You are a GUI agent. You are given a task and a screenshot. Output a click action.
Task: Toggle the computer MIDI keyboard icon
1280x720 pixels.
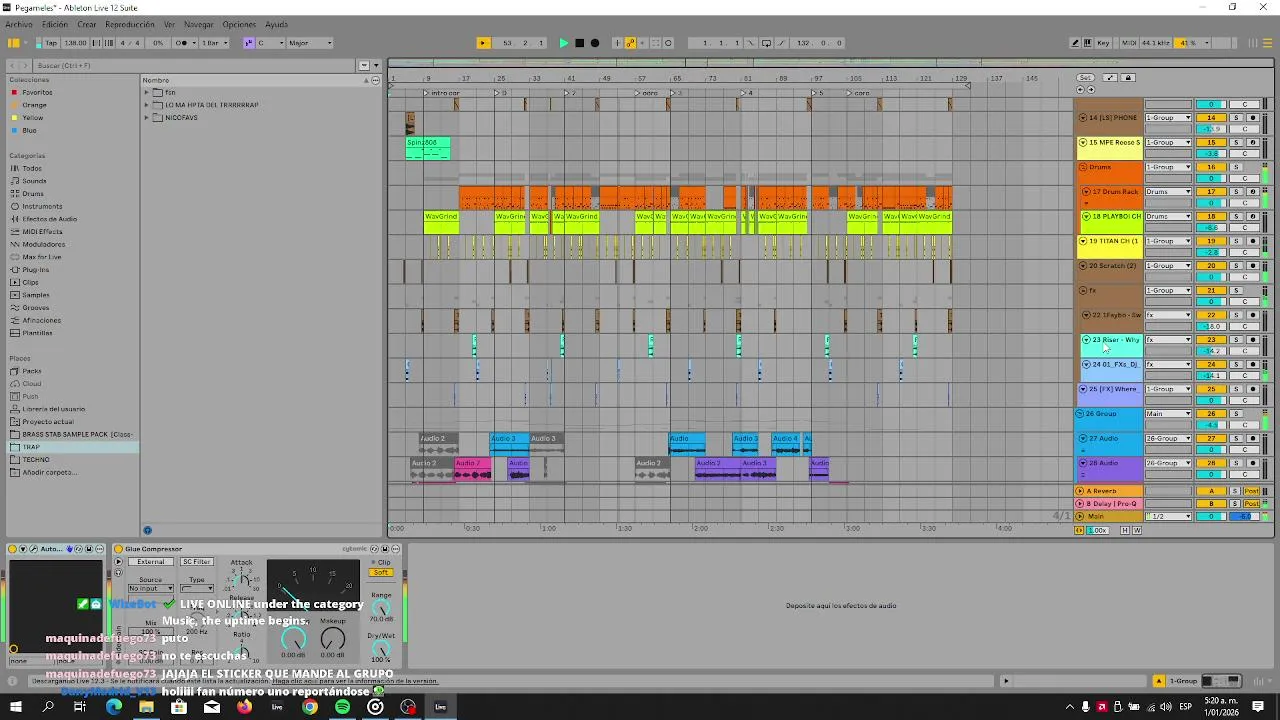1088,43
